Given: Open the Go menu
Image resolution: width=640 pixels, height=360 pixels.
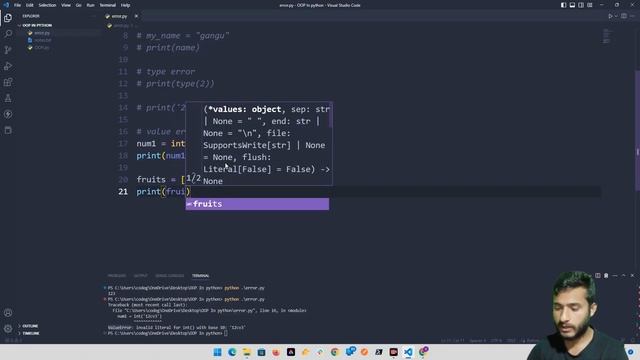Looking at the screenshot, I should [x=78, y=5].
